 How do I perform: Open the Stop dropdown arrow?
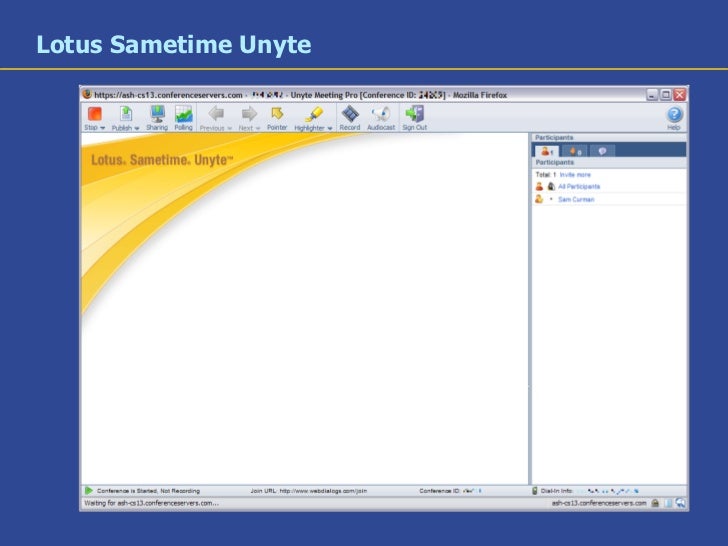(103, 128)
